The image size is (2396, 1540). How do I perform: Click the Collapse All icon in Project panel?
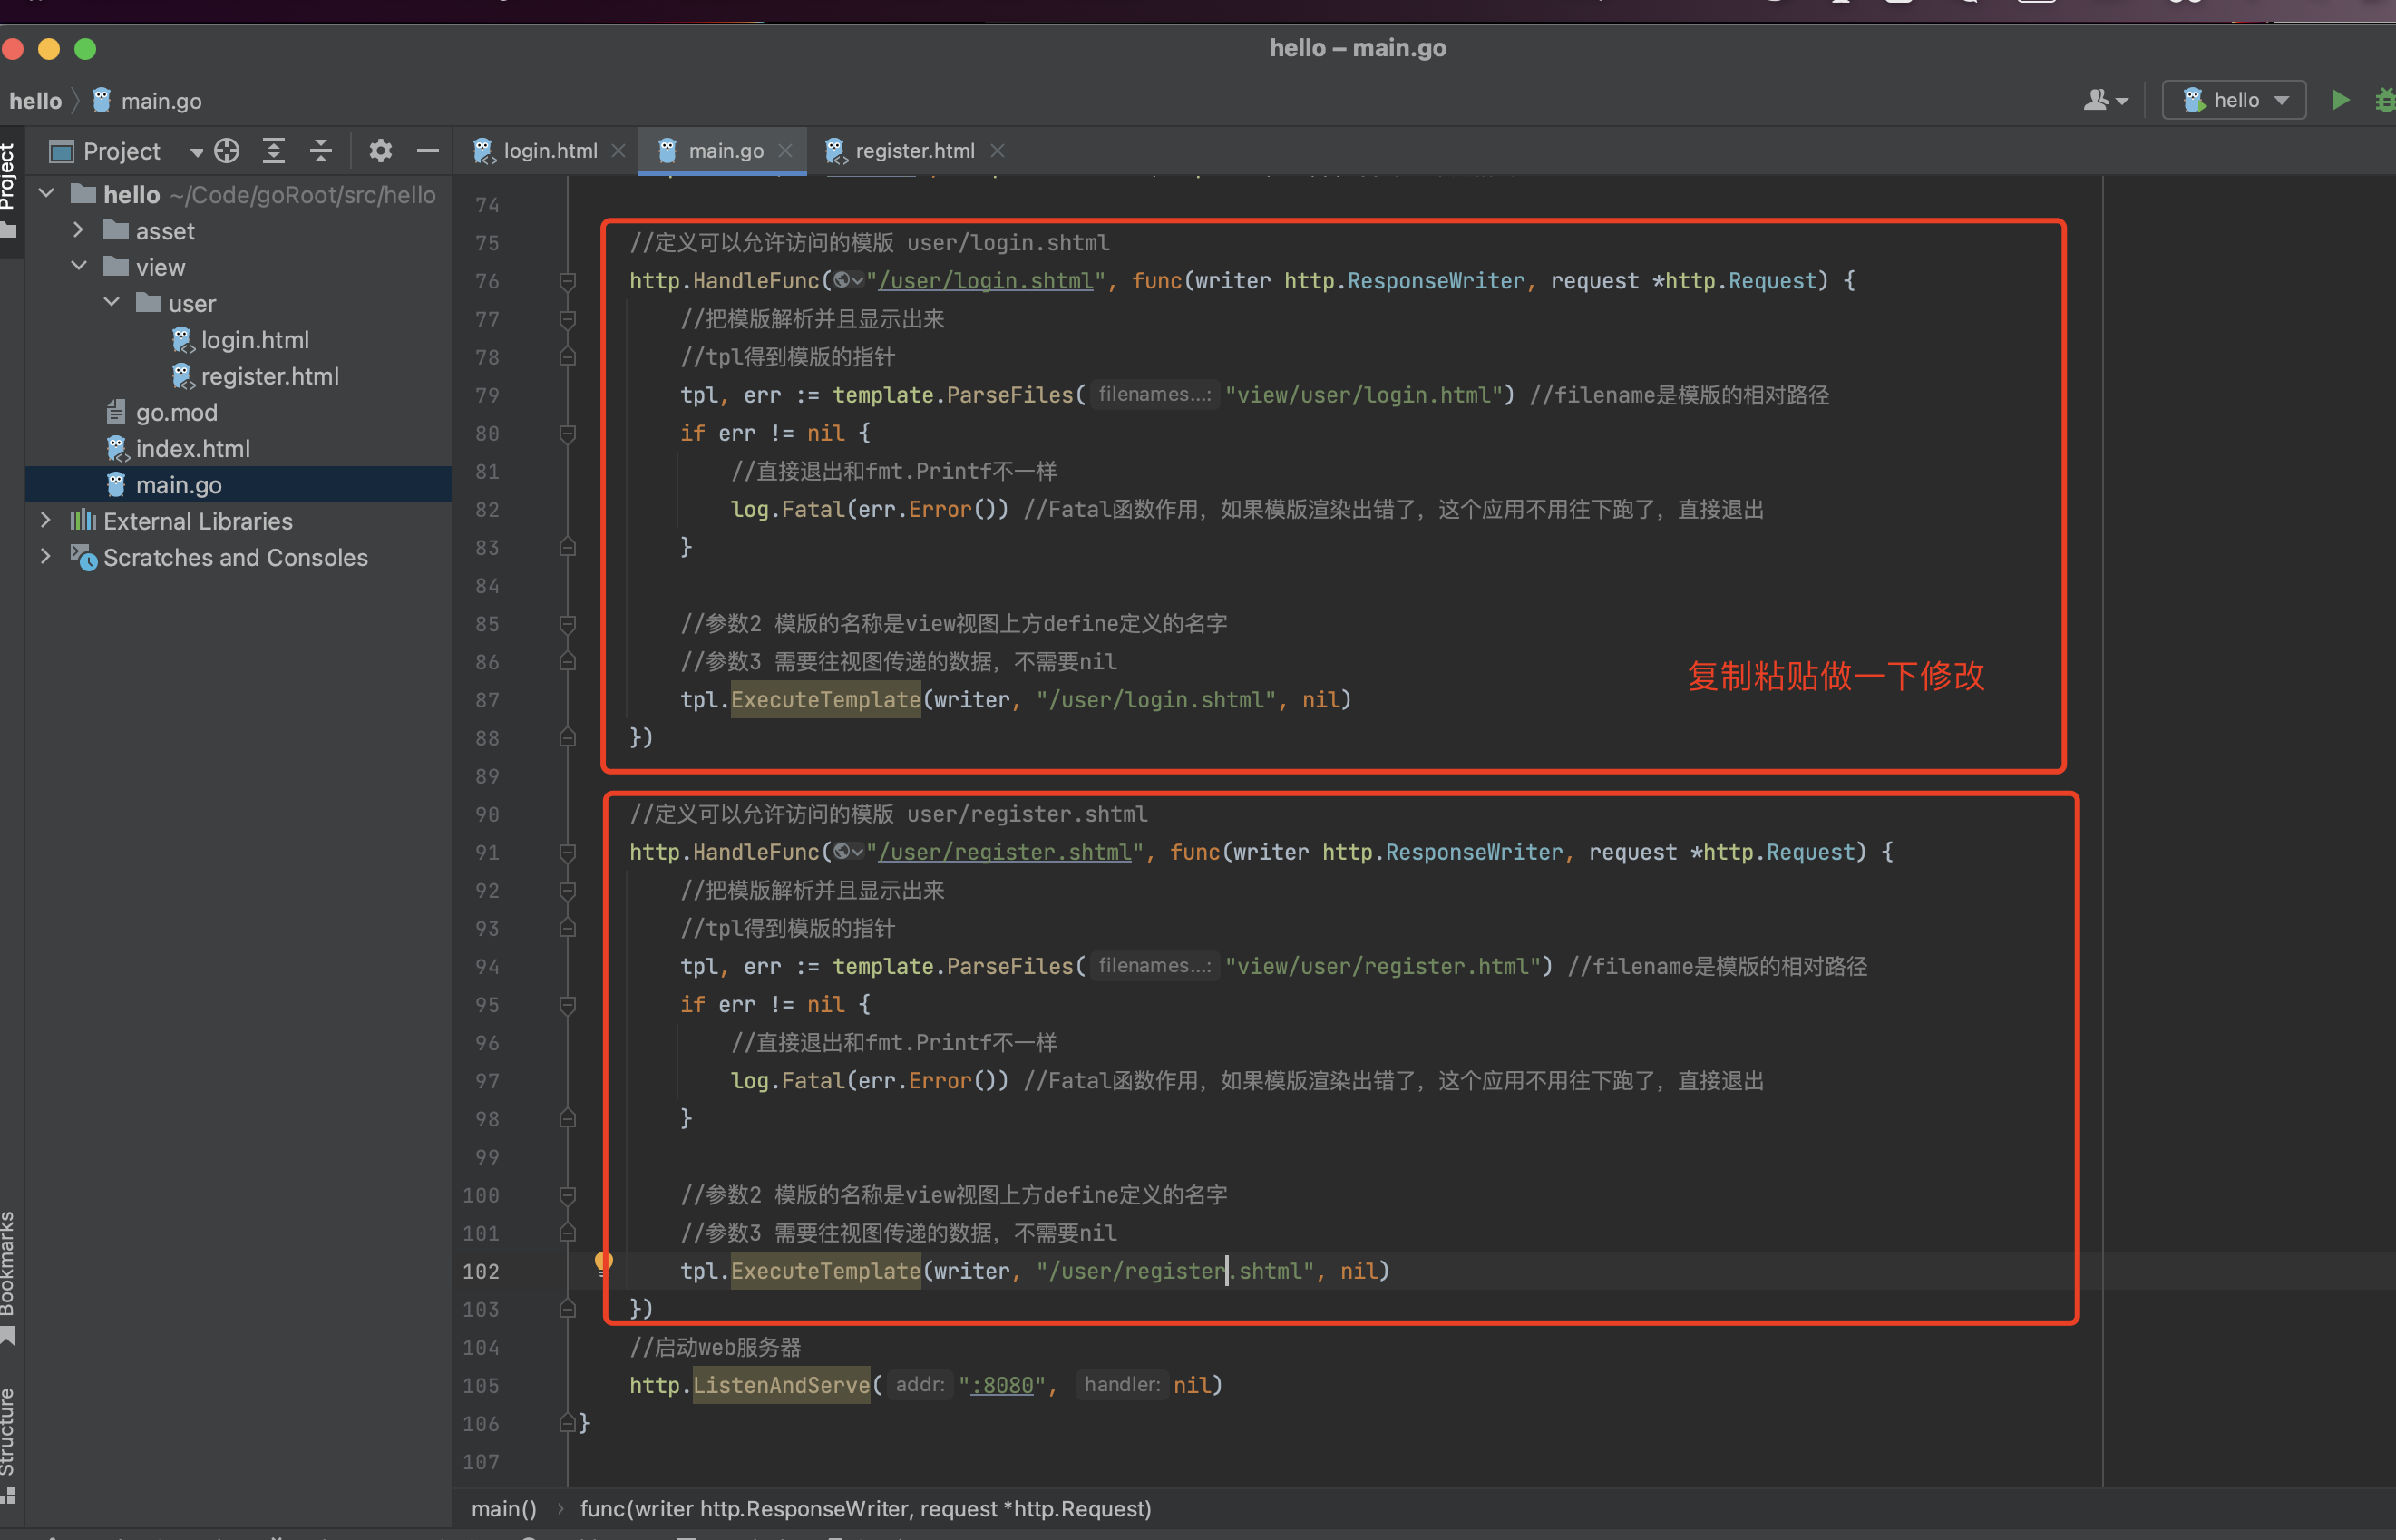[321, 151]
